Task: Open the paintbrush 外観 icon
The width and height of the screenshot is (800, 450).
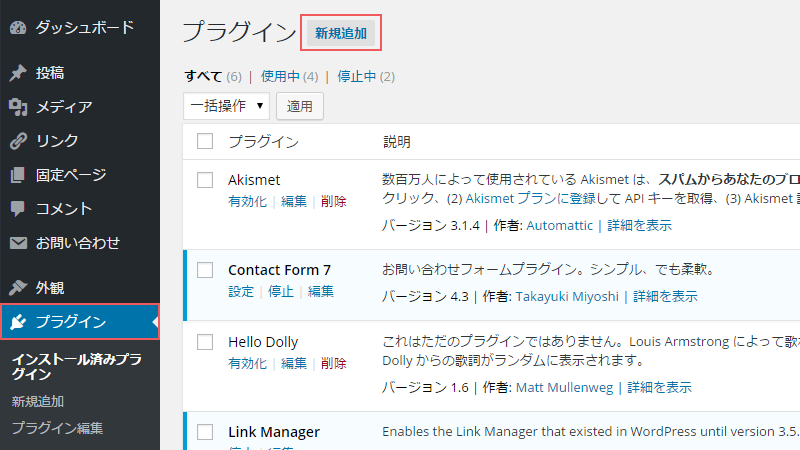Action: (x=18, y=288)
